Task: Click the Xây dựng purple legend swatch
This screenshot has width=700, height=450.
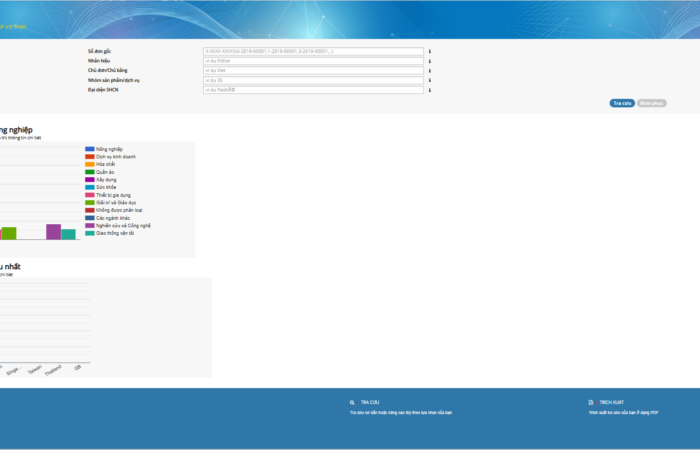Action: (90, 179)
